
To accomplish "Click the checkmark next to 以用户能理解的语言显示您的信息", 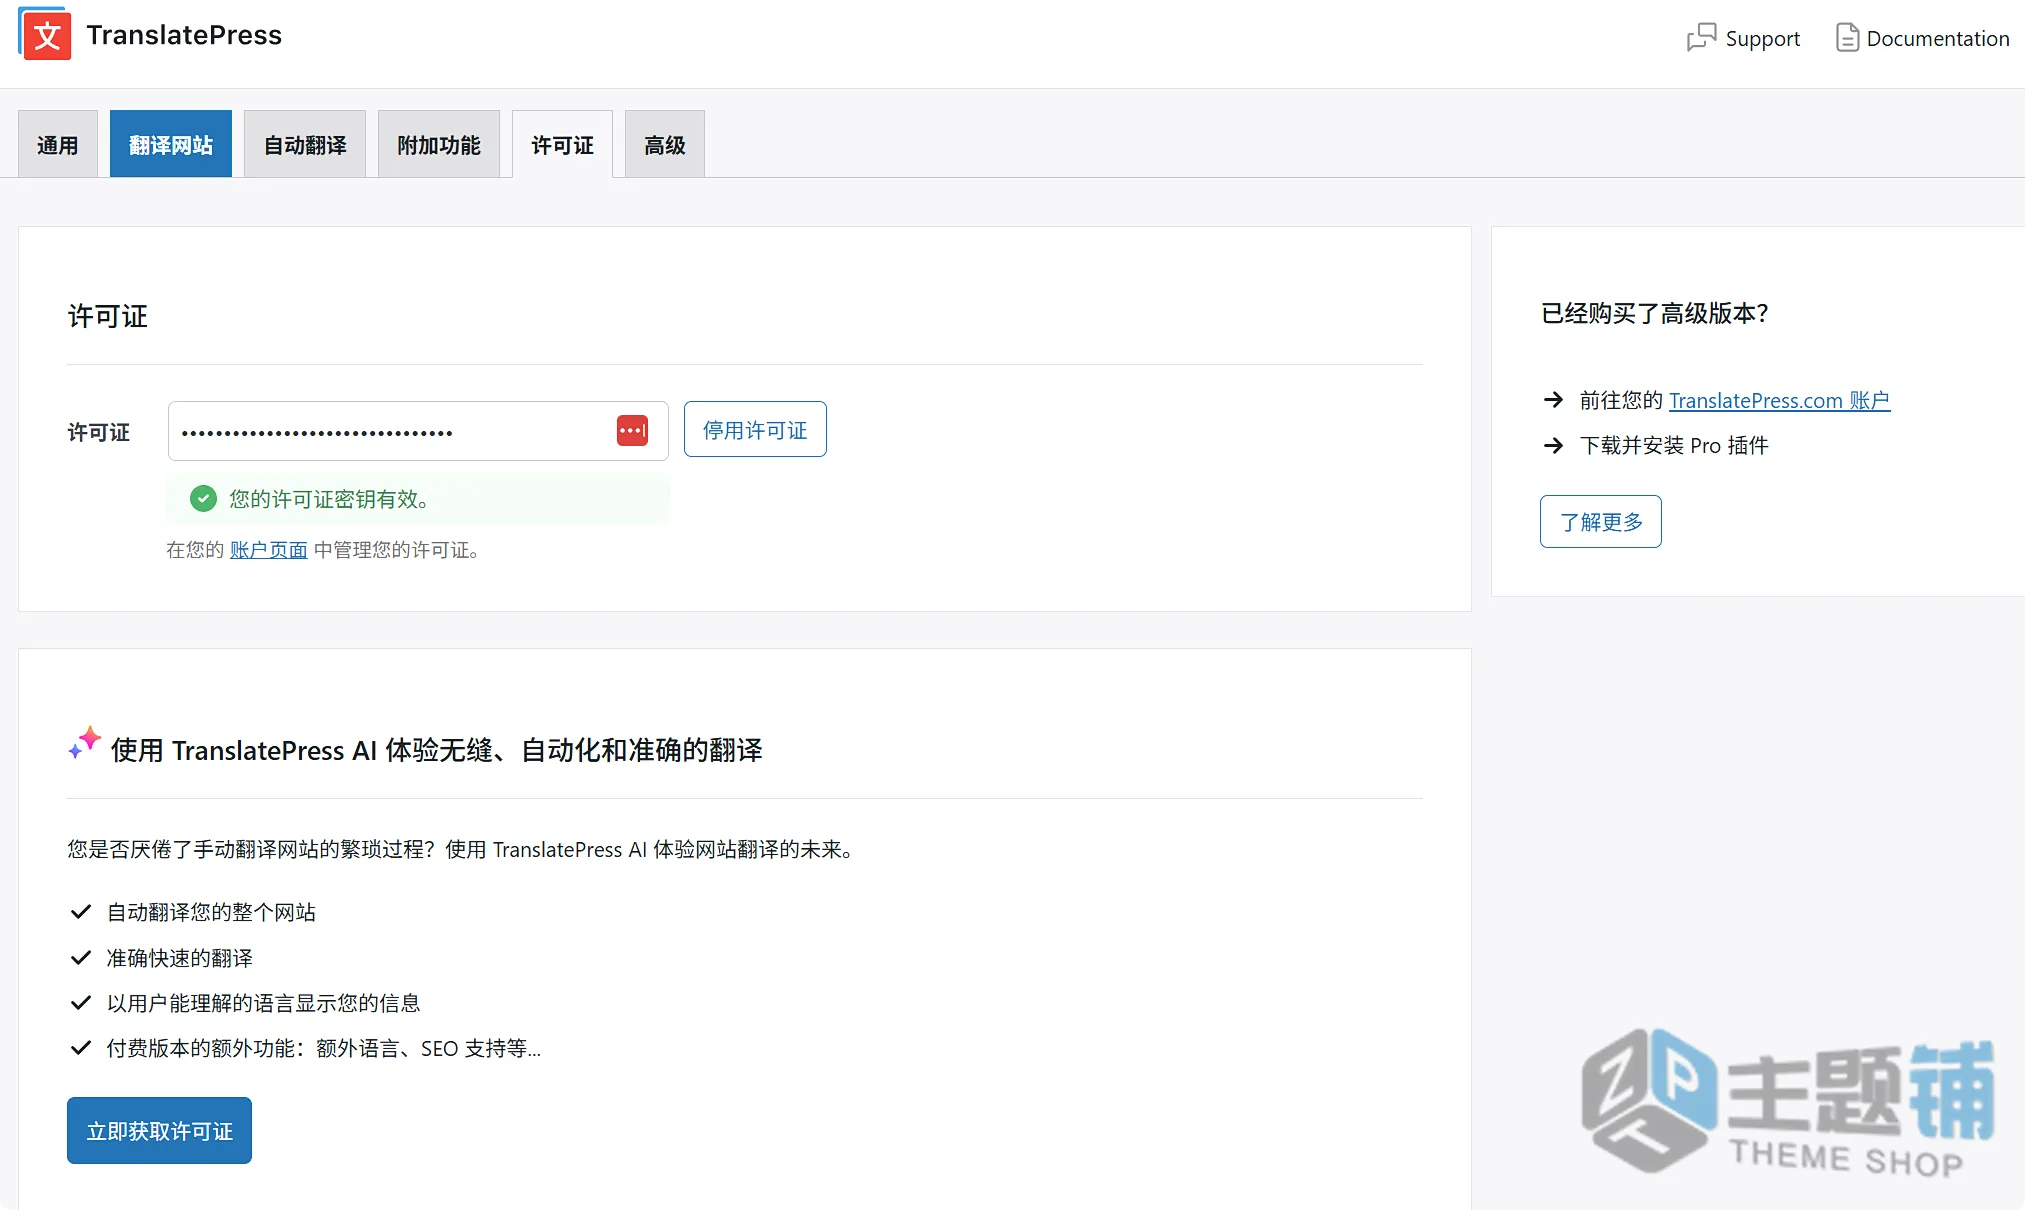I will [x=81, y=1003].
